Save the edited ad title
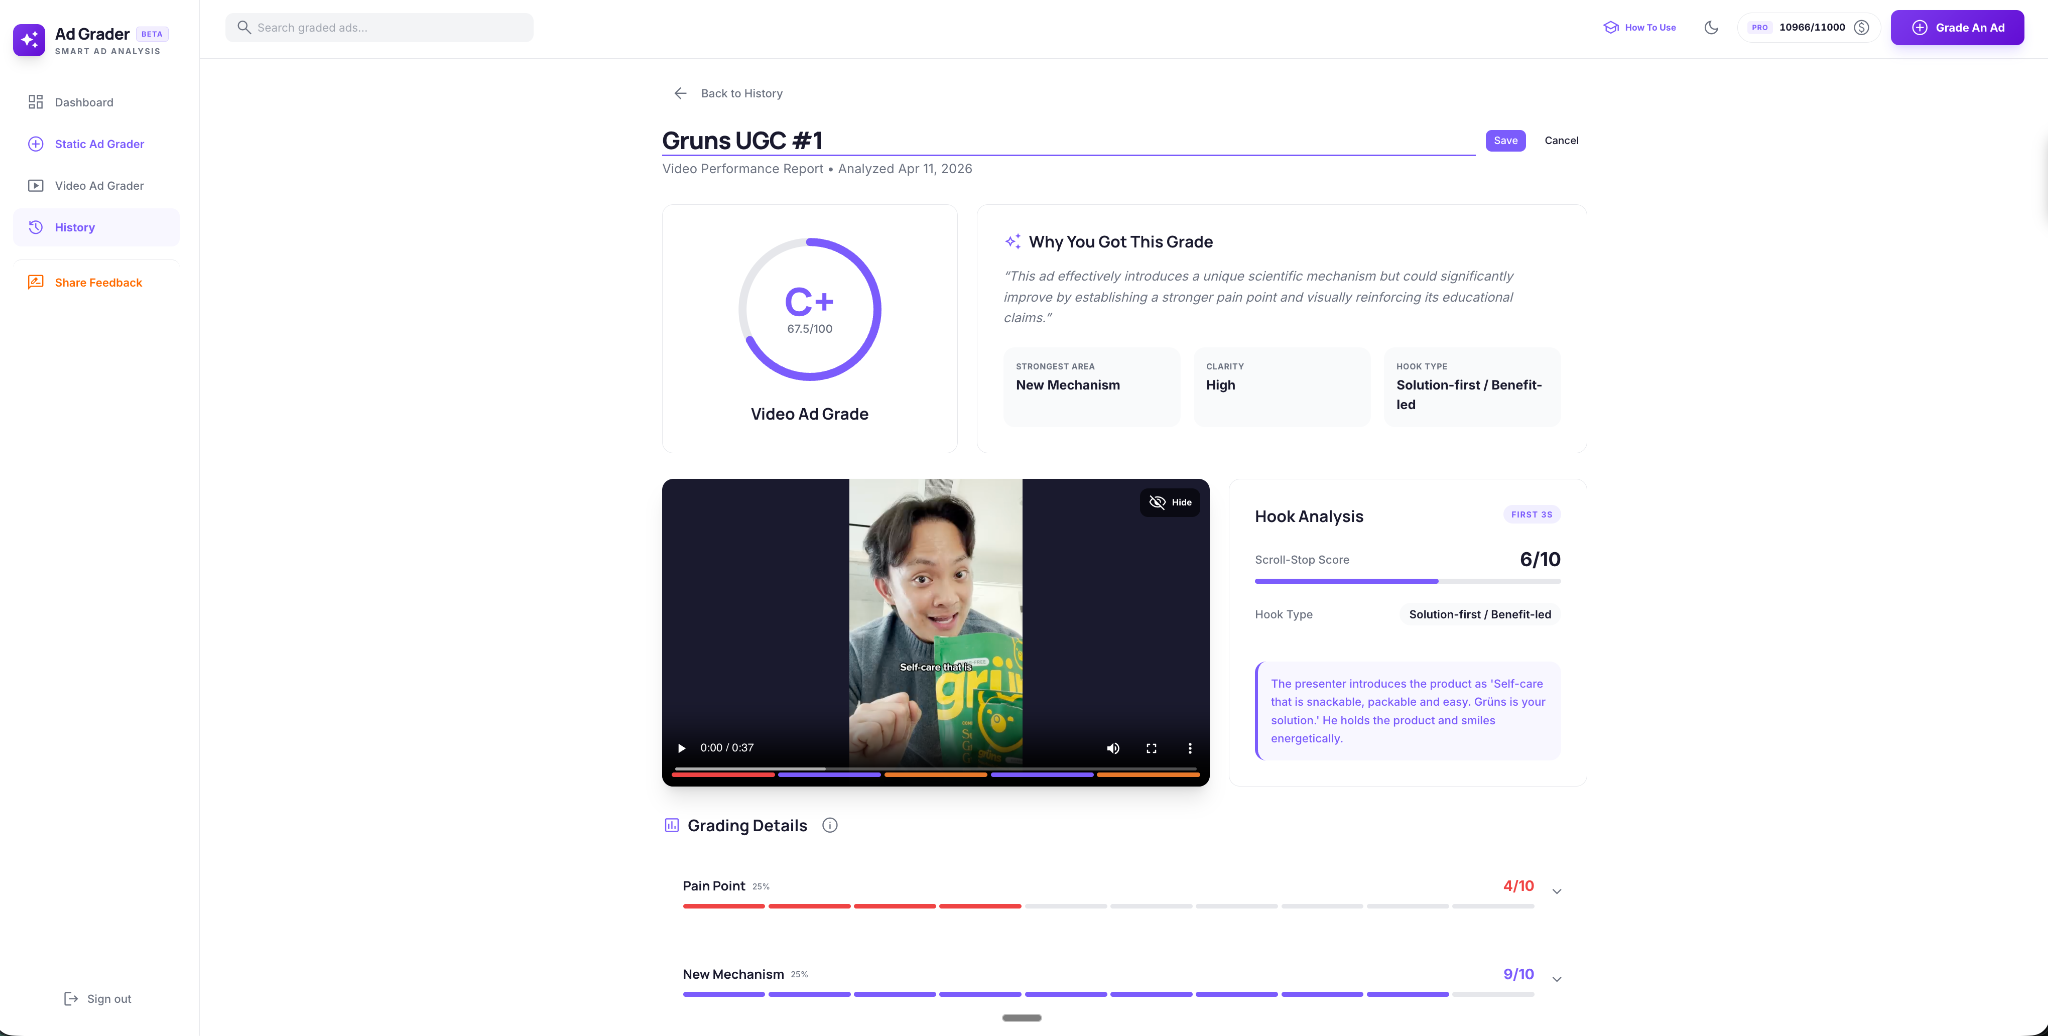Screen dimensions: 2048x1036 click(x=1505, y=140)
